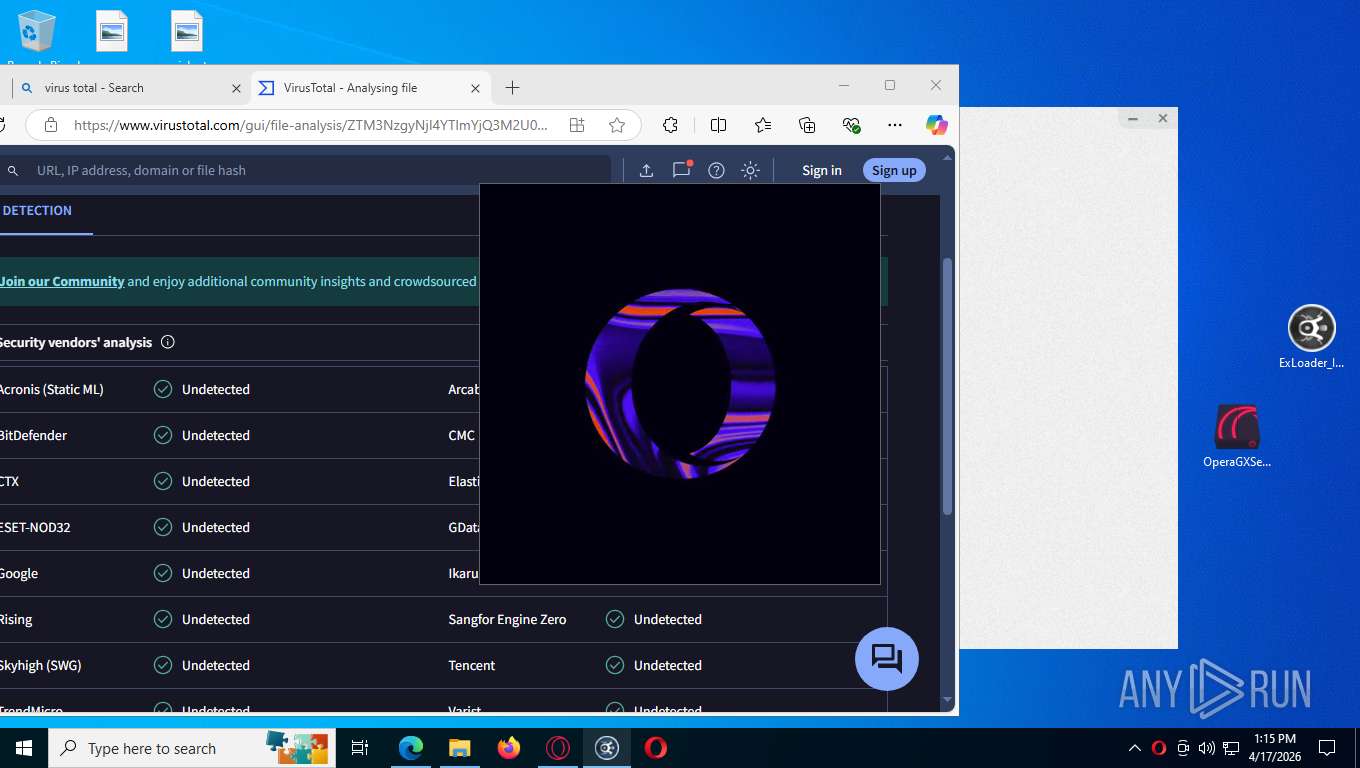Screen dimensions: 1360x768
Task: Open the VirusTotal chat bubble button
Action: click(x=887, y=659)
